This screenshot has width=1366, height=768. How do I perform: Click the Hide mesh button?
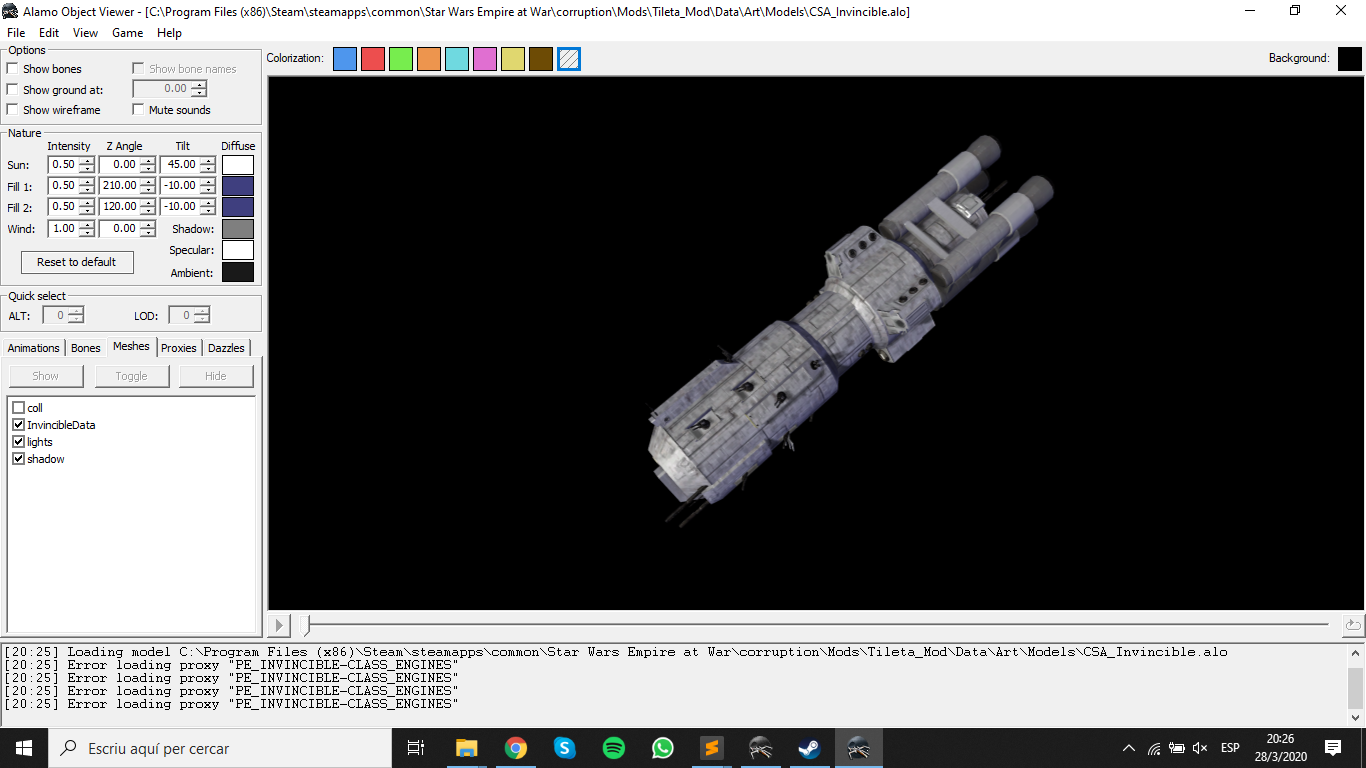coord(216,376)
